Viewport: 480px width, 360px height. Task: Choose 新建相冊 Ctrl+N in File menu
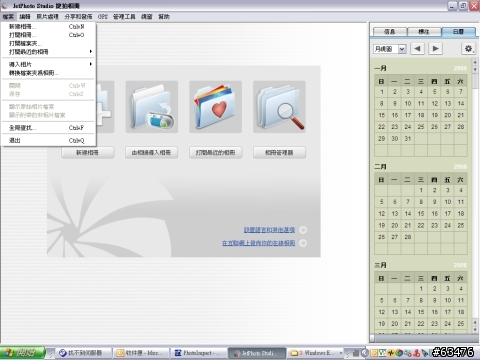49,27
